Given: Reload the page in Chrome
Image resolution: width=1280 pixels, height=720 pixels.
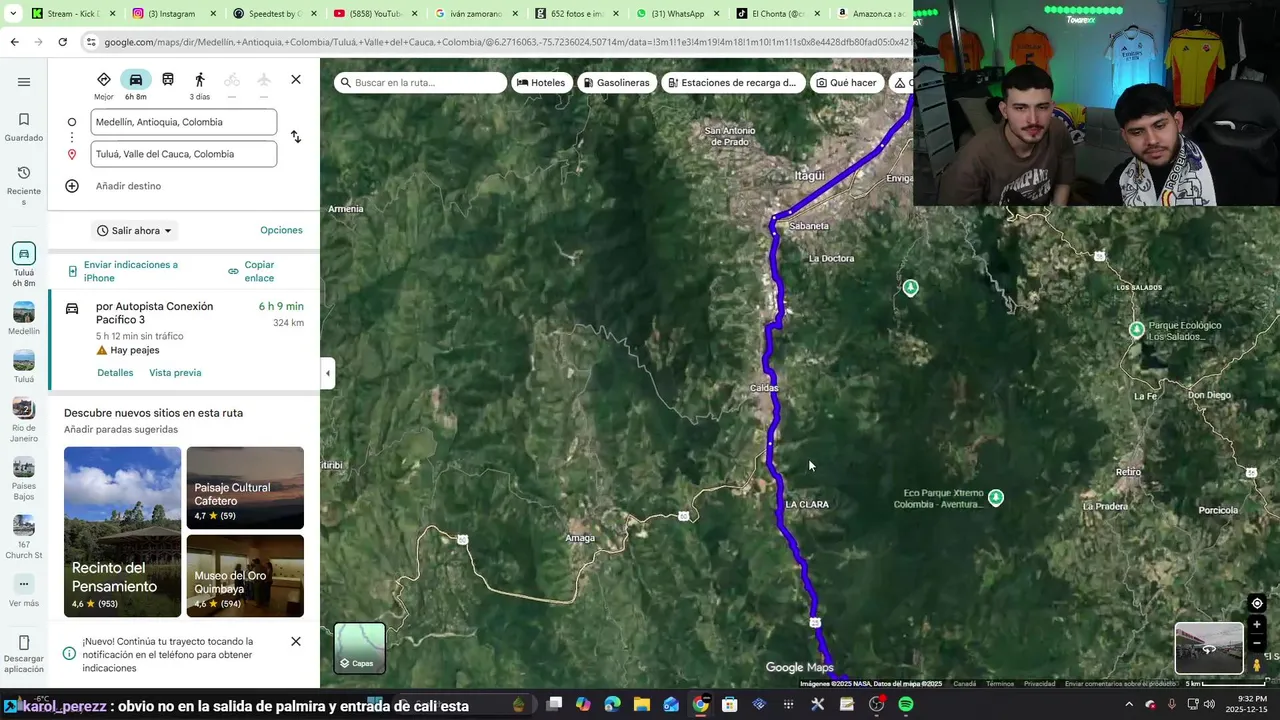Looking at the screenshot, I should 62,42.
